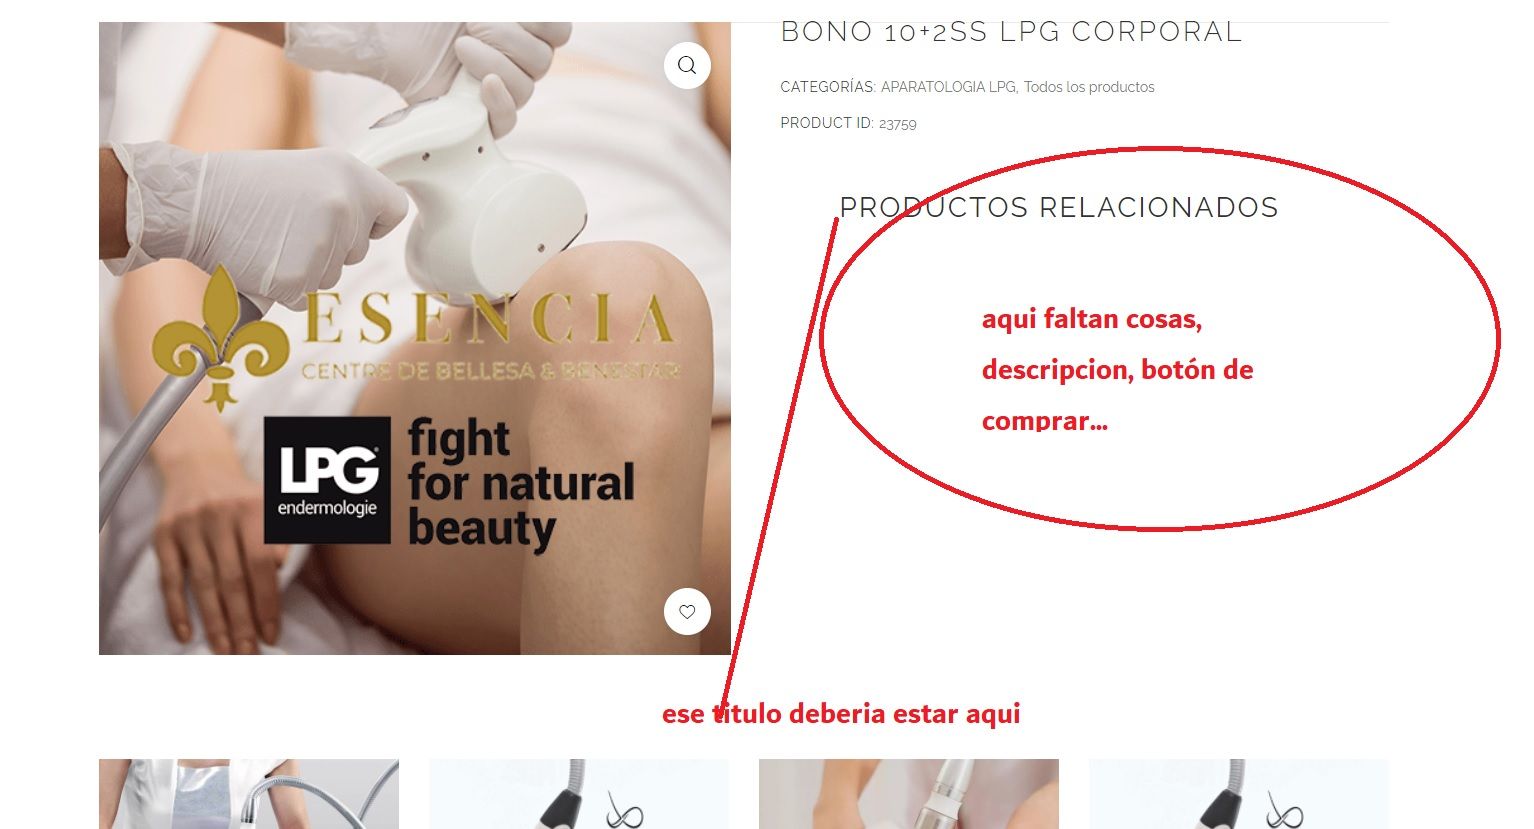This screenshot has width=1534, height=829.
Task: Click the CATEGORÍAS label
Action: [x=828, y=87]
